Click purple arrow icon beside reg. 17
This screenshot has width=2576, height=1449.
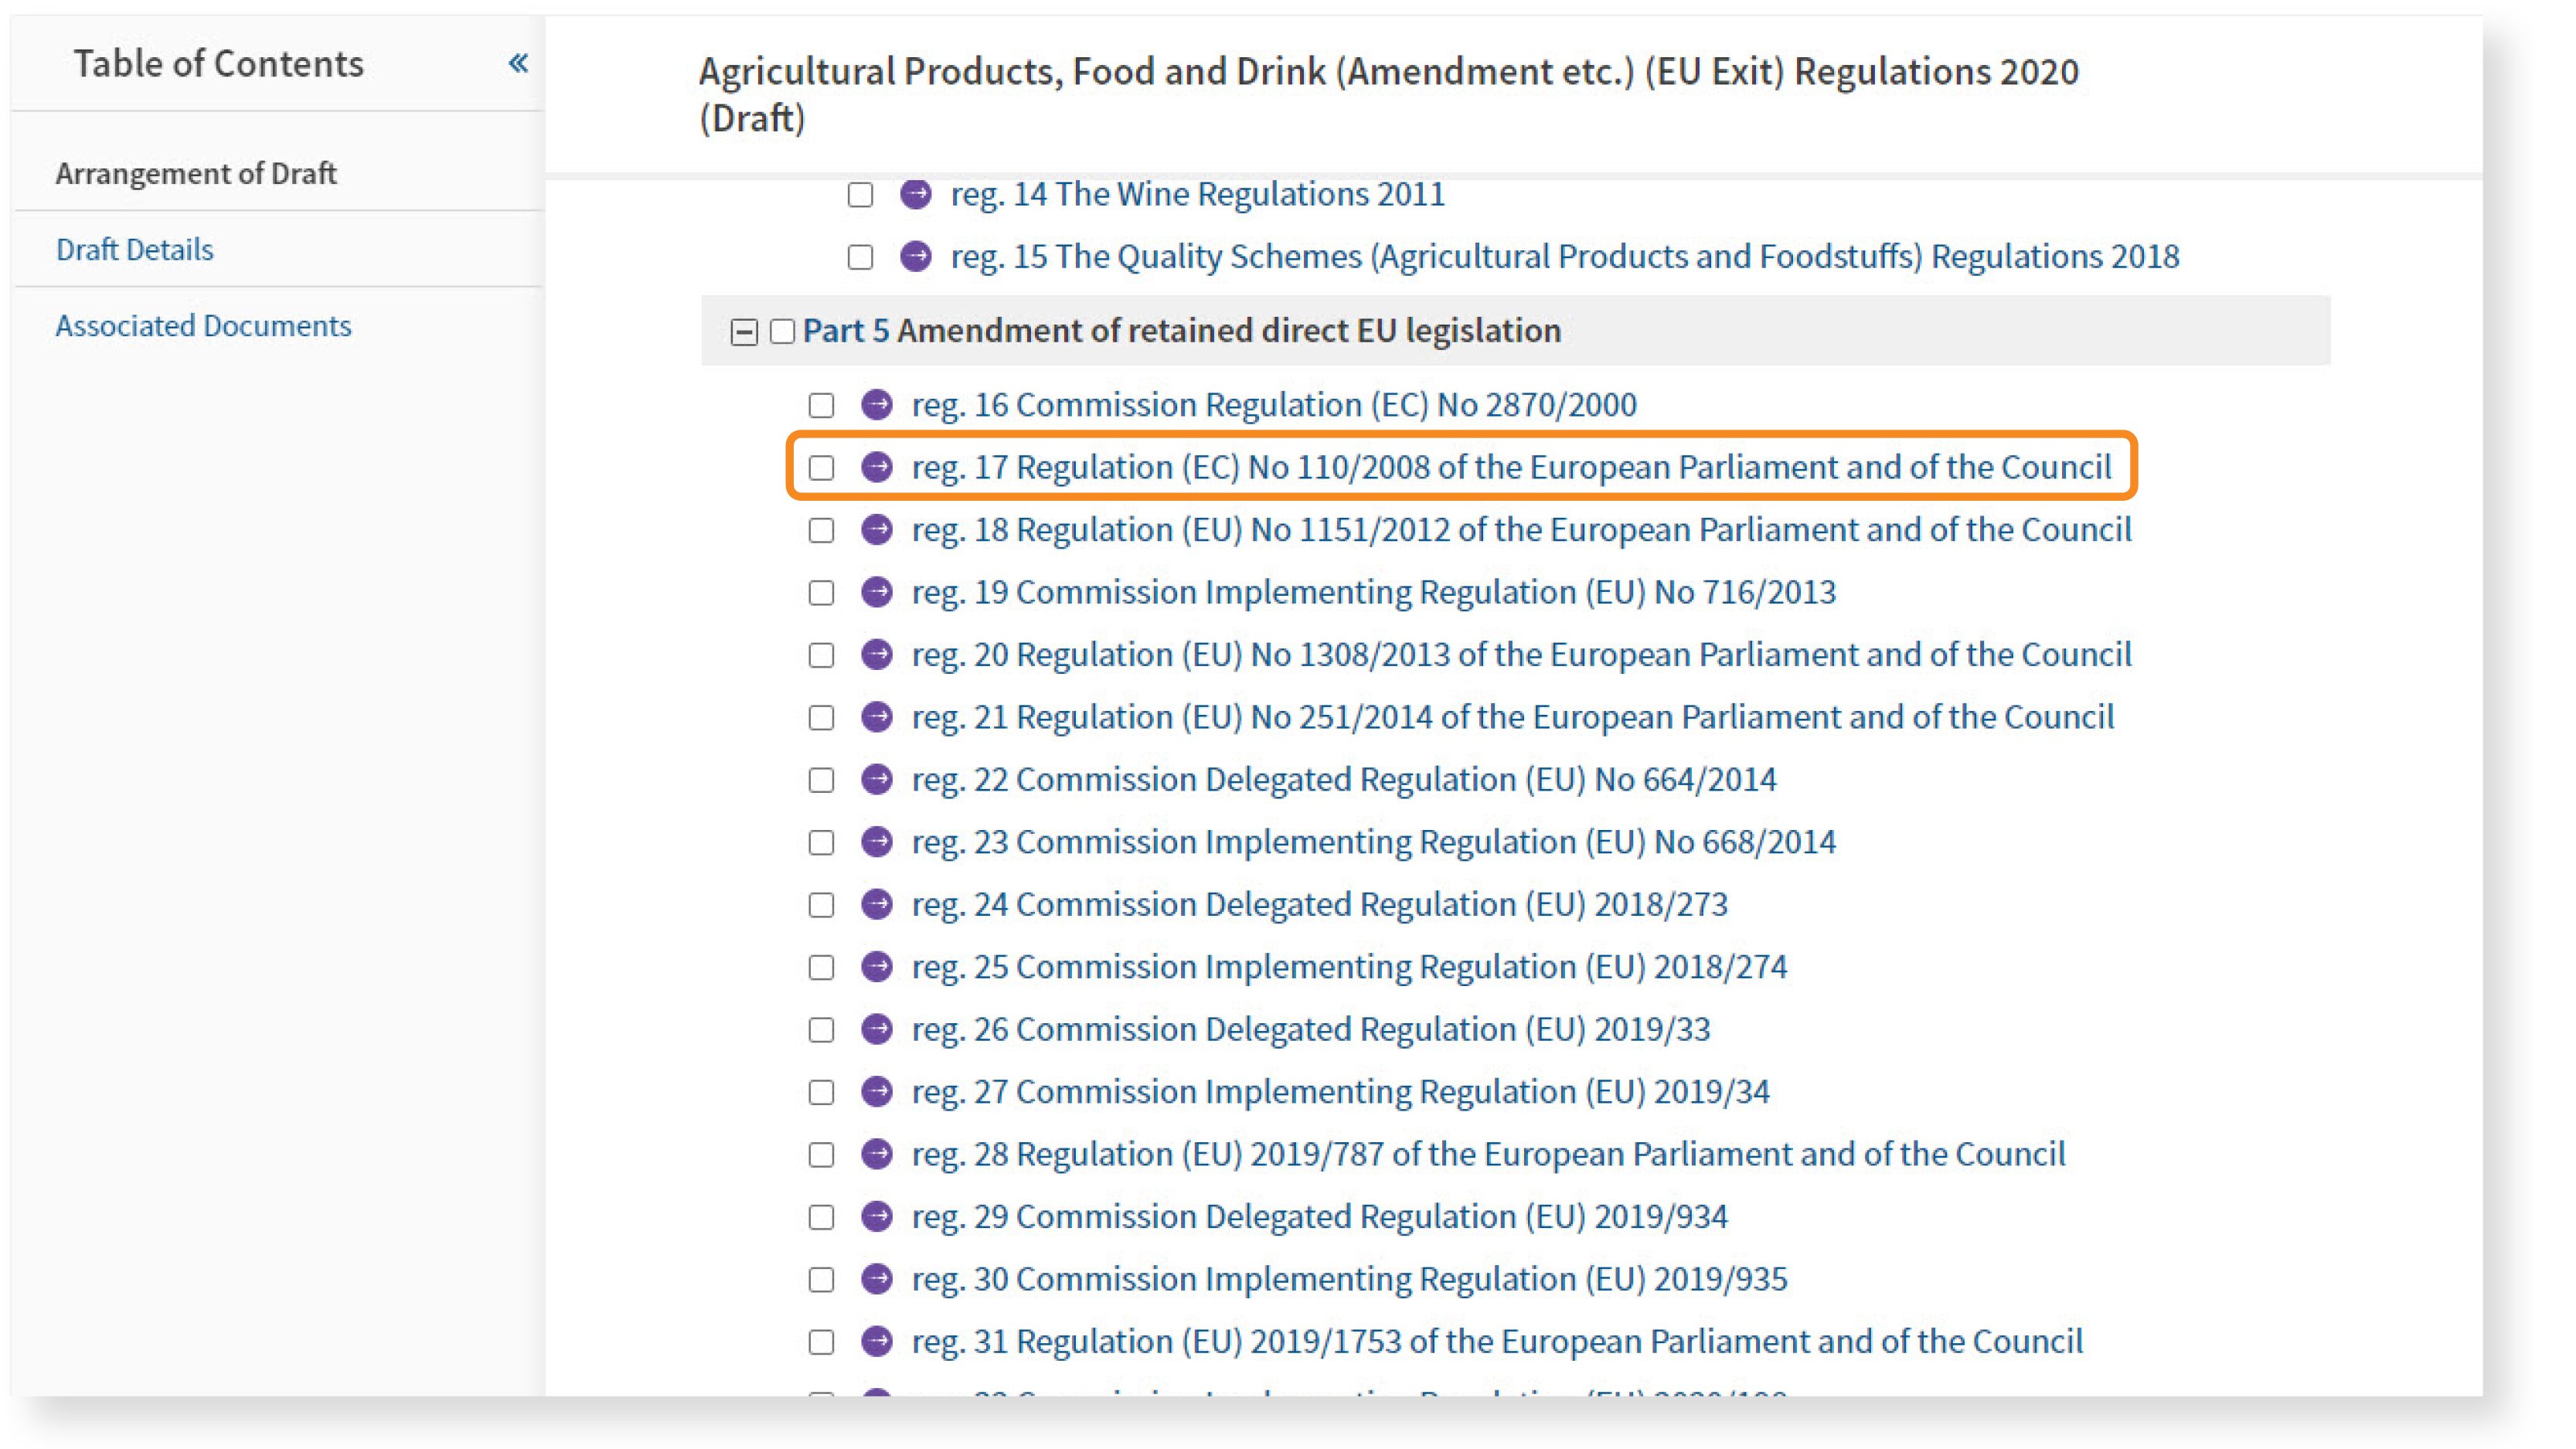pyautogui.click(x=877, y=467)
